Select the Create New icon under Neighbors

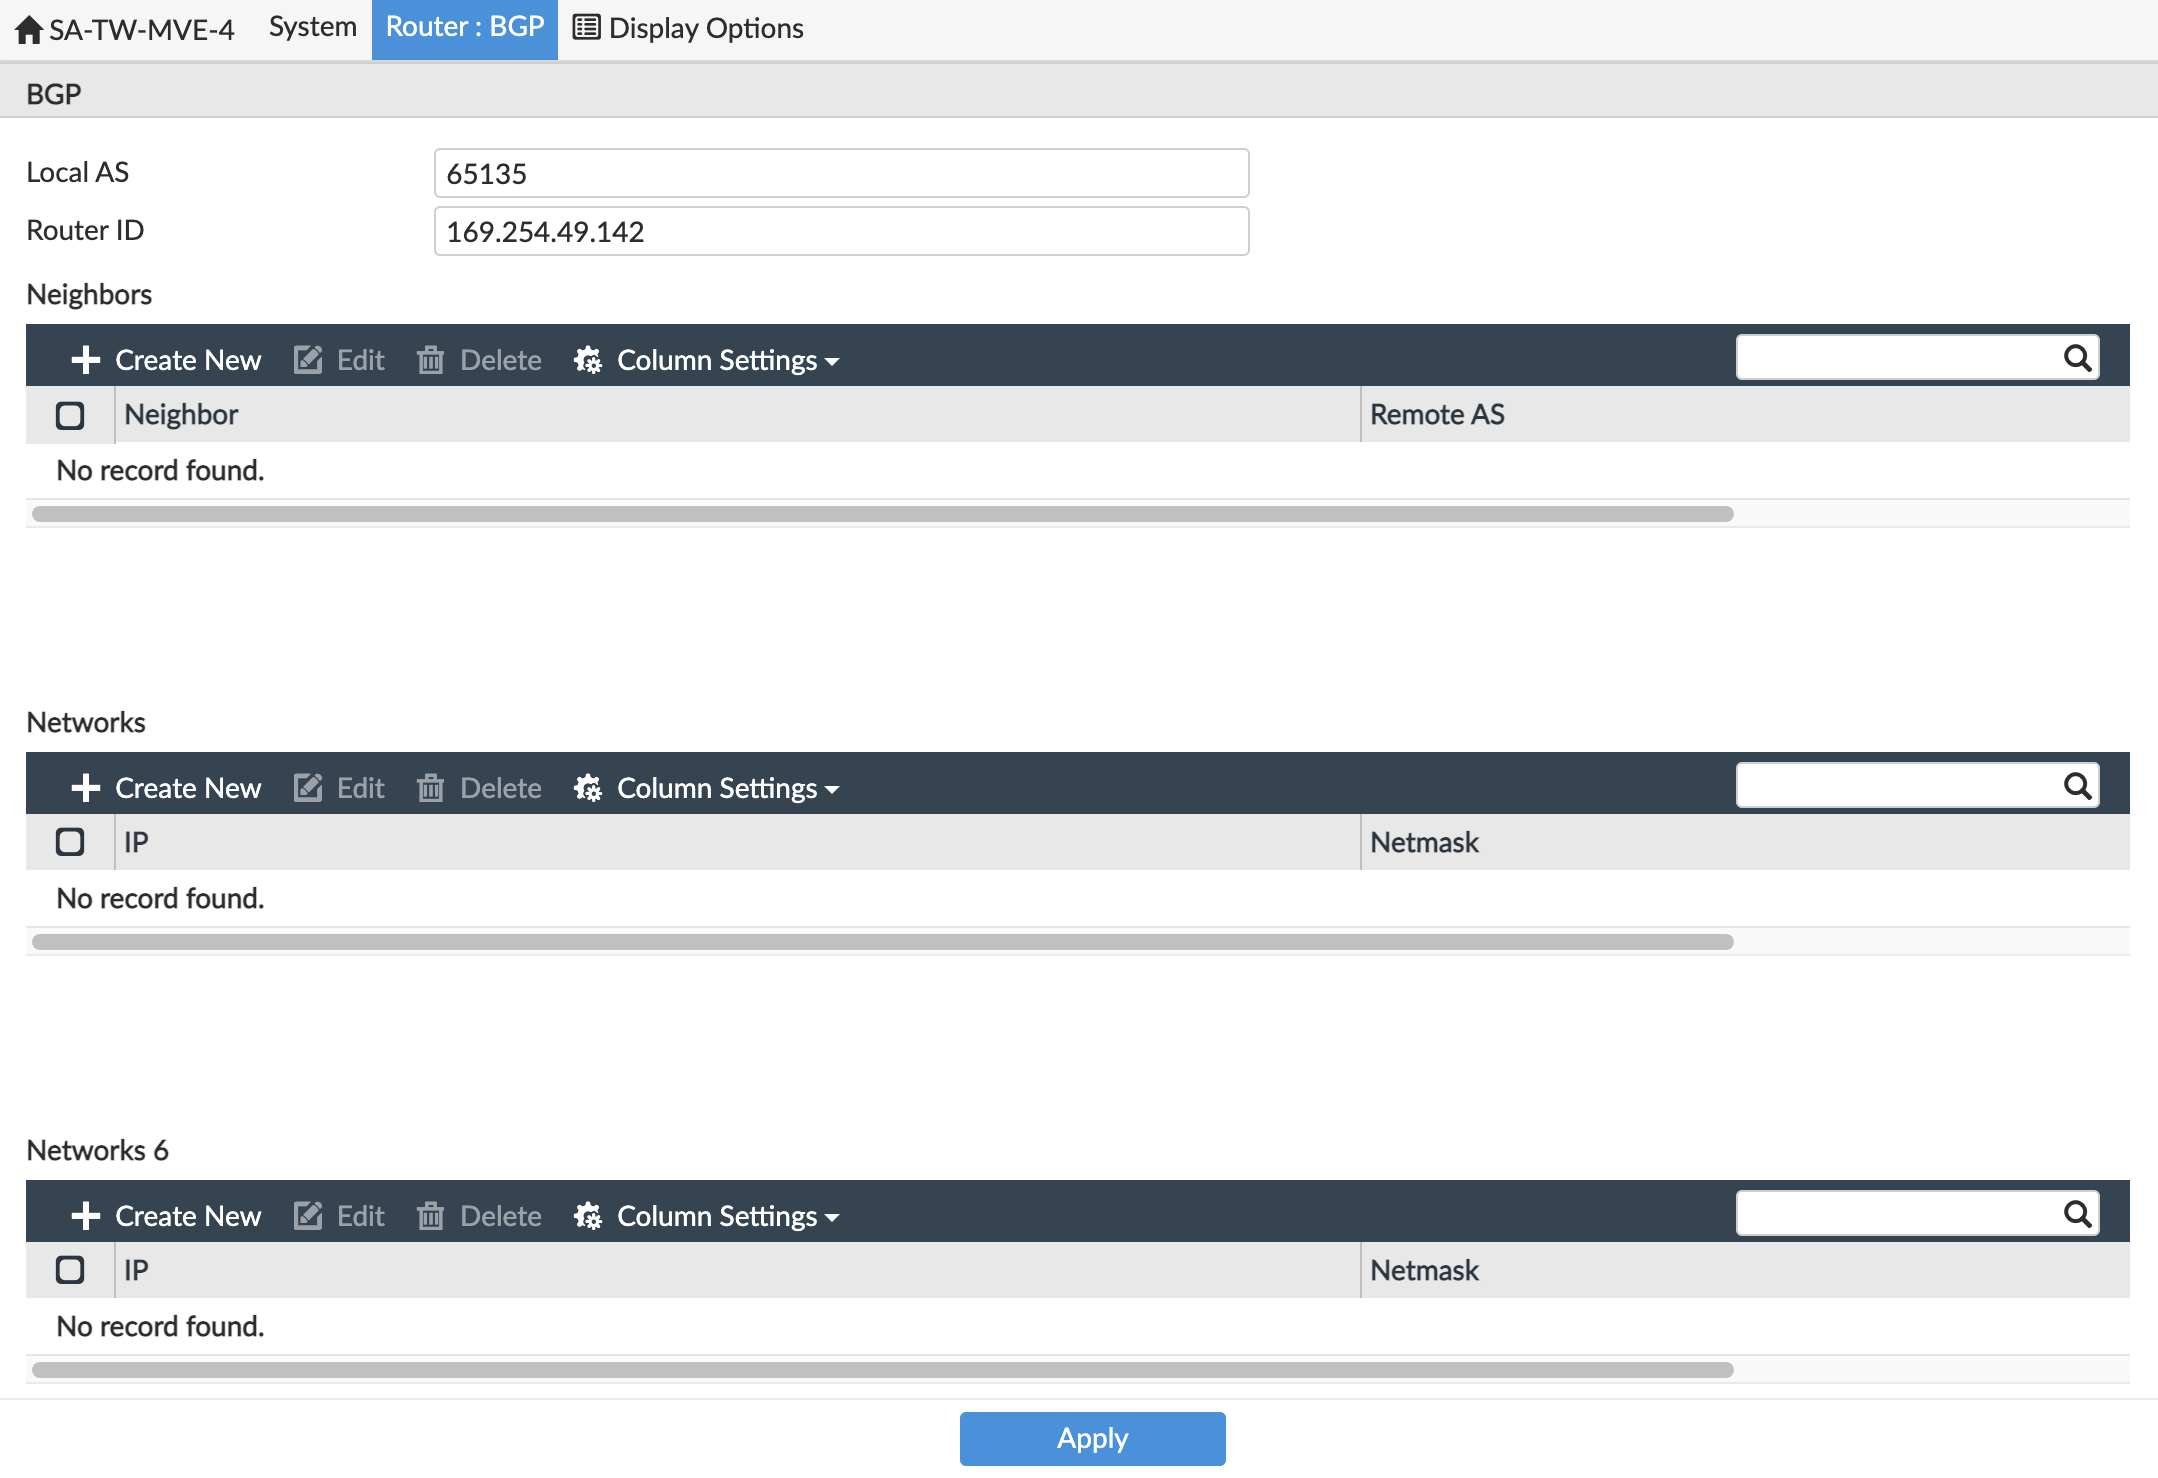(86, 359)
